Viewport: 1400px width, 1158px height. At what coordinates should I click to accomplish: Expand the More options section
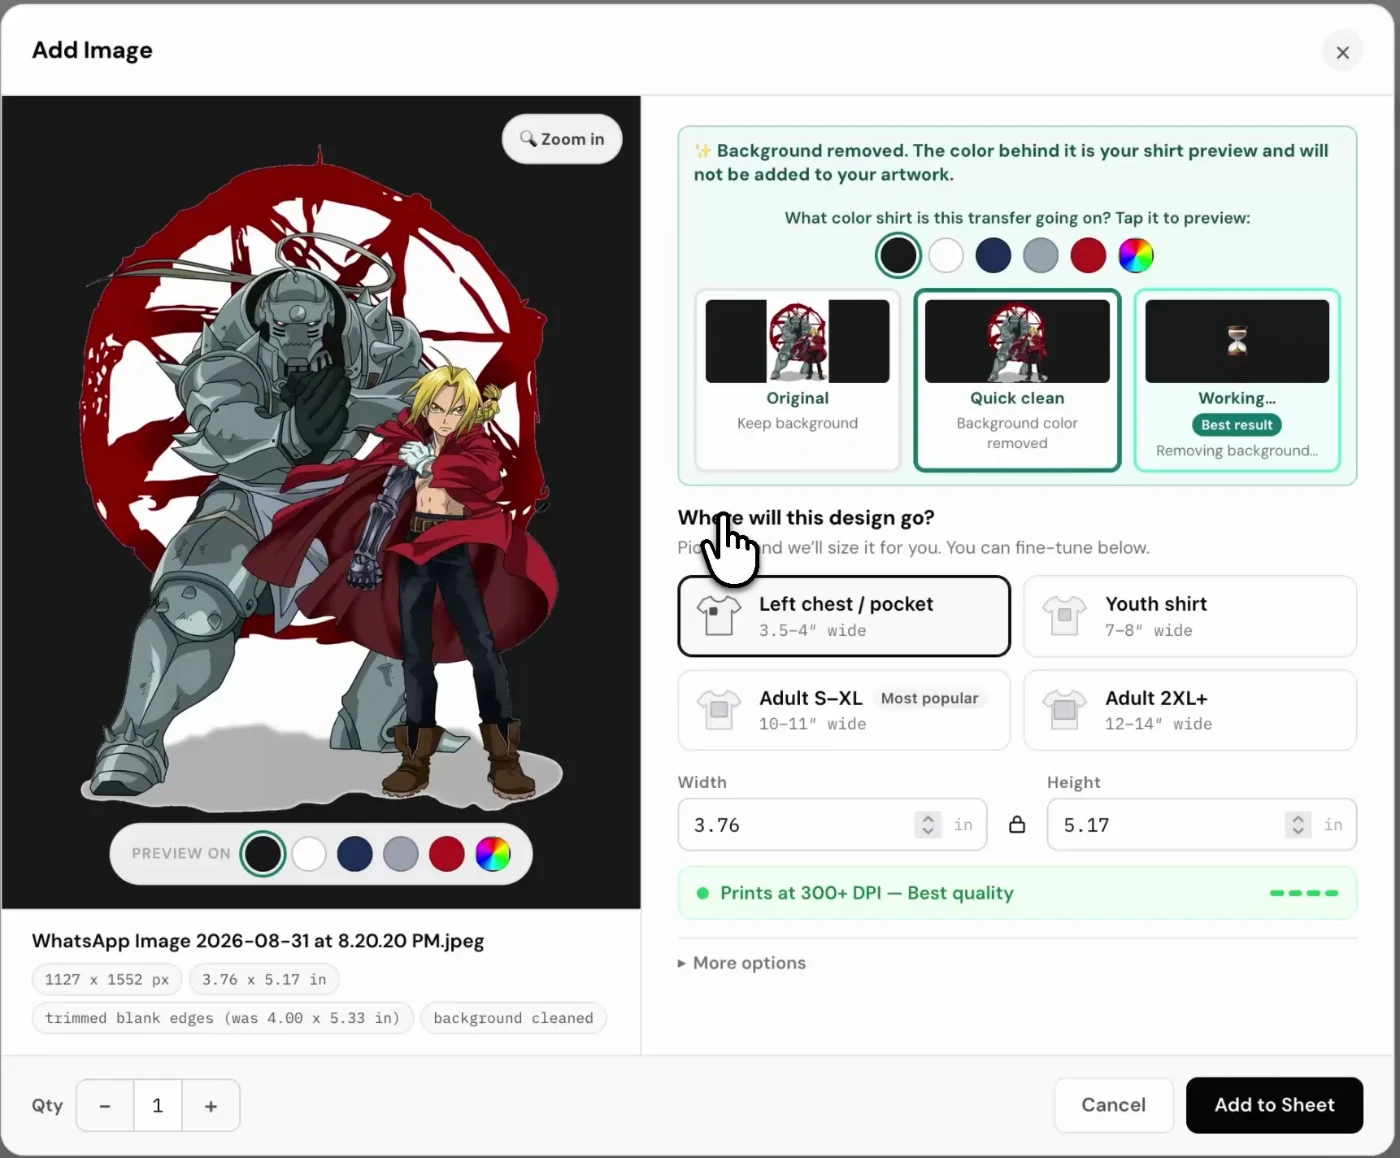coord(742,963)
